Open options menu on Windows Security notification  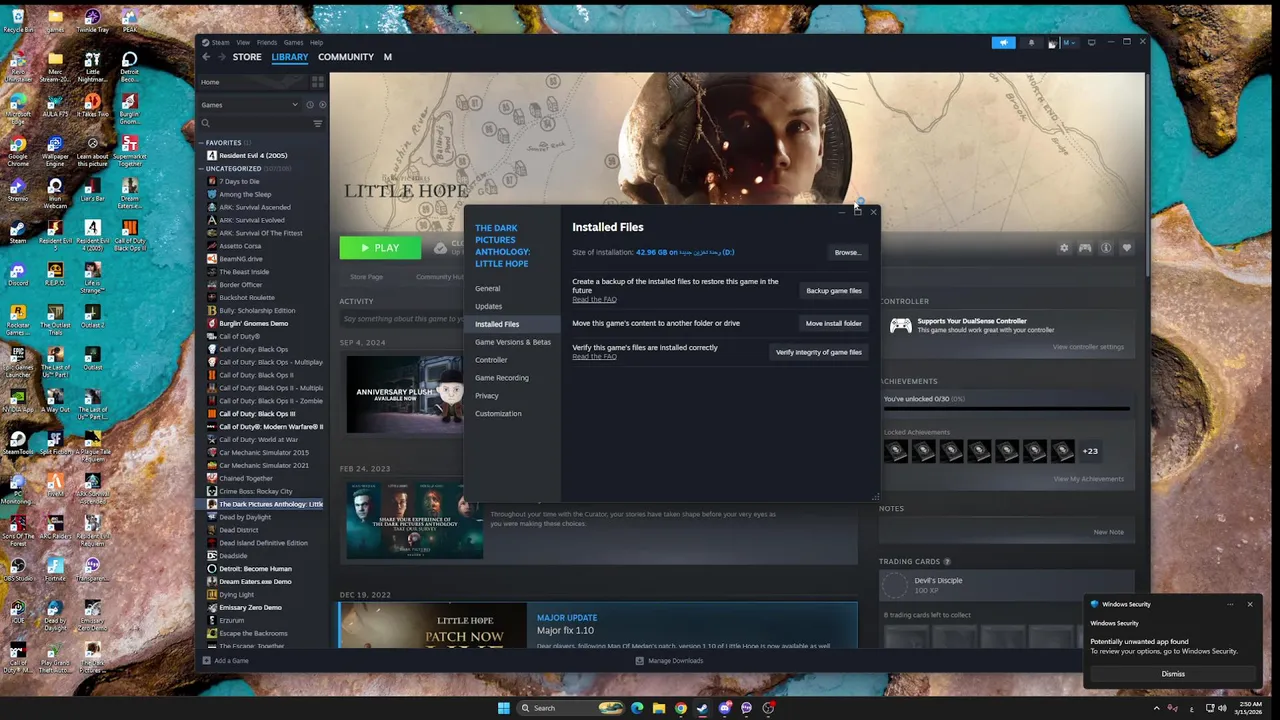pos(1230,604)
